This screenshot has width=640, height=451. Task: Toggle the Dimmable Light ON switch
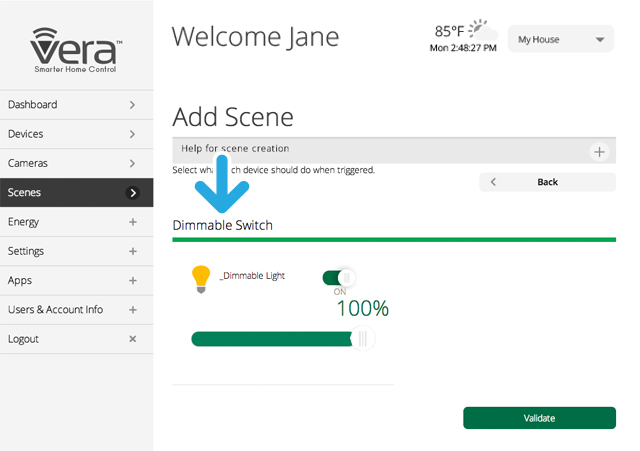tap(339, 277)
